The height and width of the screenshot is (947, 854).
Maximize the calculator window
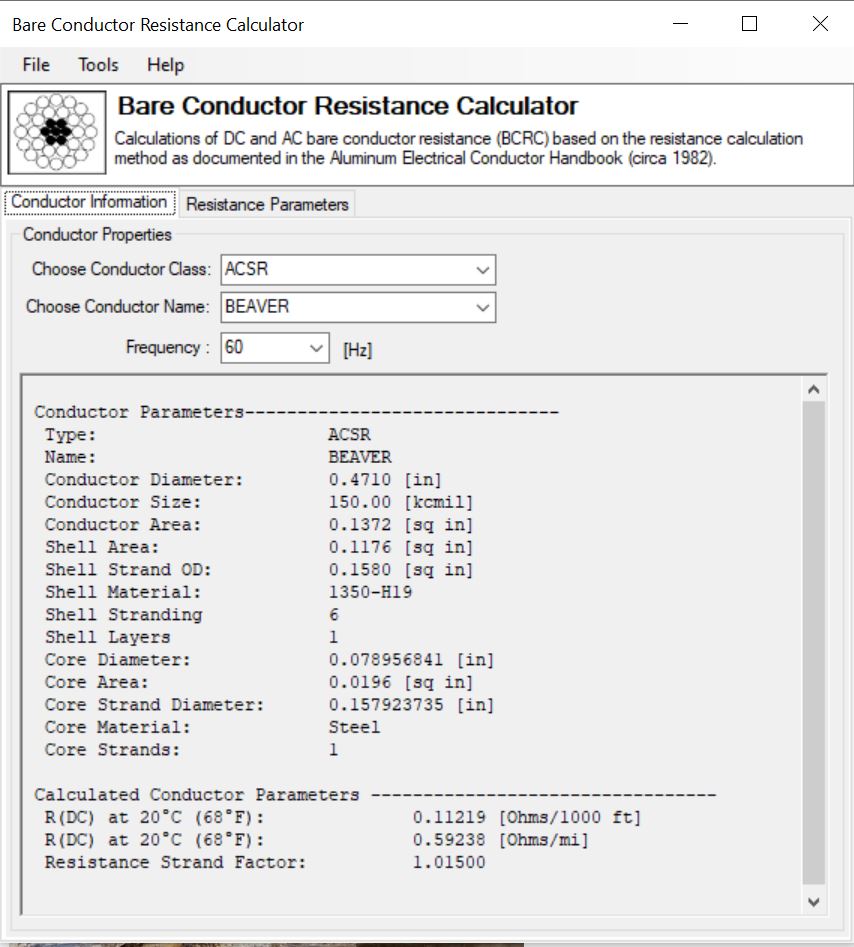coord(749,24)
